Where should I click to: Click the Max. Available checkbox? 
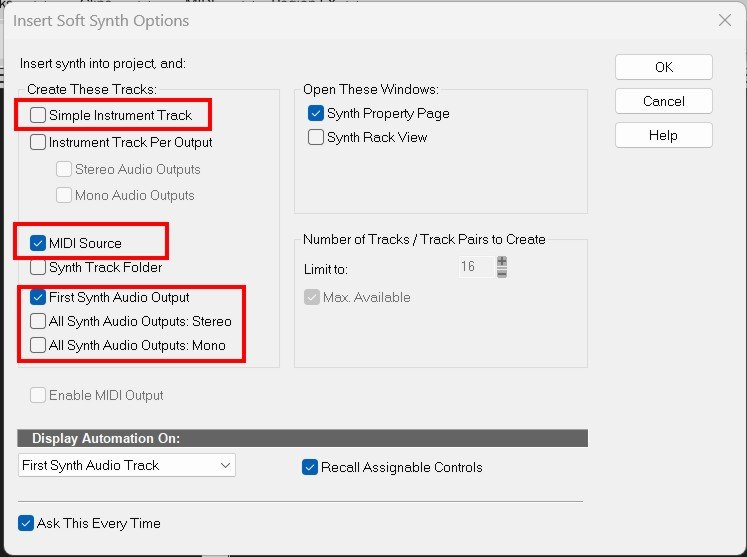(310, 297)
